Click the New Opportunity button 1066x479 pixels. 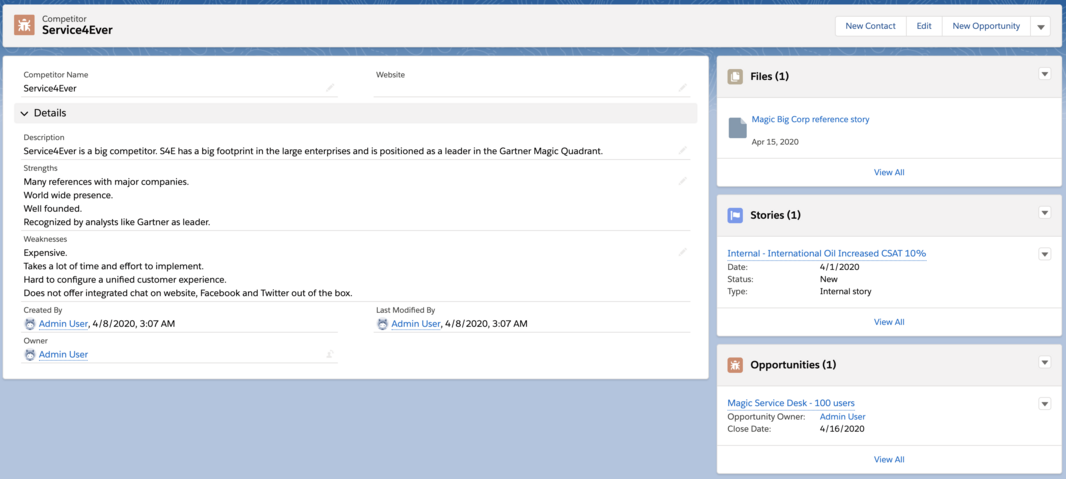pyautogui.click(x=985, y=26)
